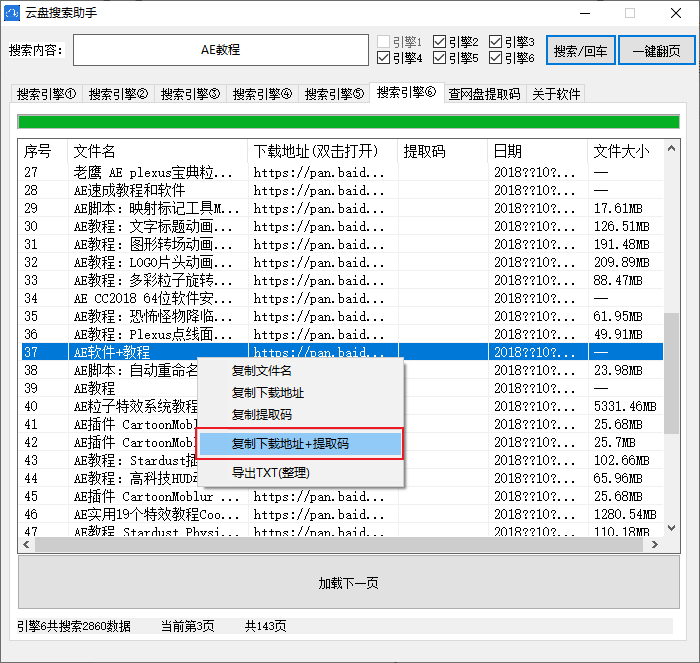Uncheck the 引擎3 checkbox

[x=495, y=42]
